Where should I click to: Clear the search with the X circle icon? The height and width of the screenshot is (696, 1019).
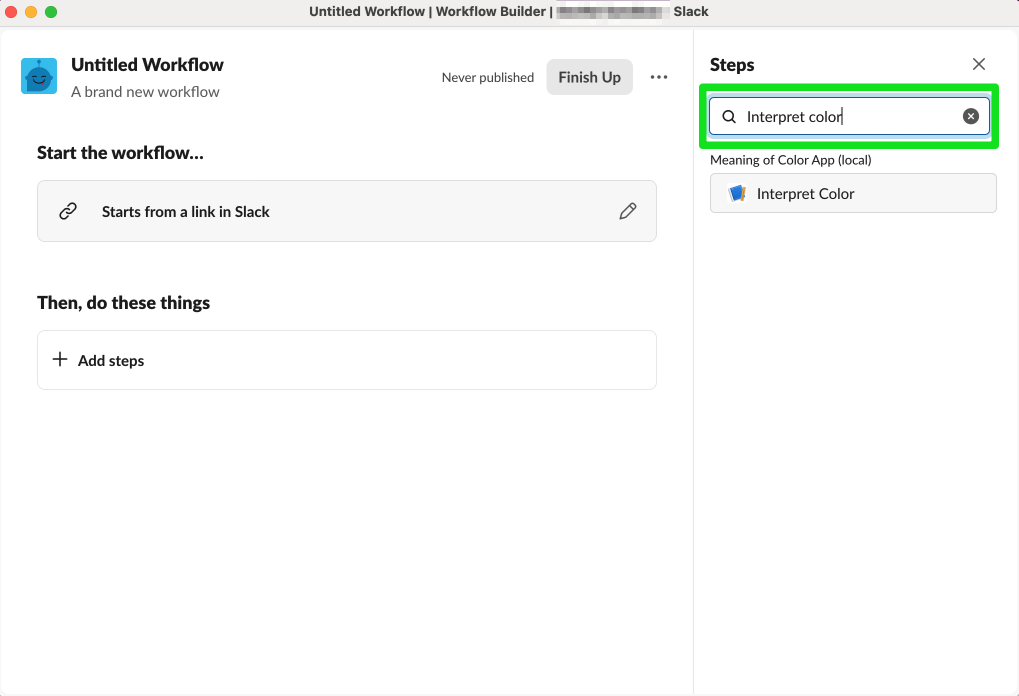pos(970,115)
